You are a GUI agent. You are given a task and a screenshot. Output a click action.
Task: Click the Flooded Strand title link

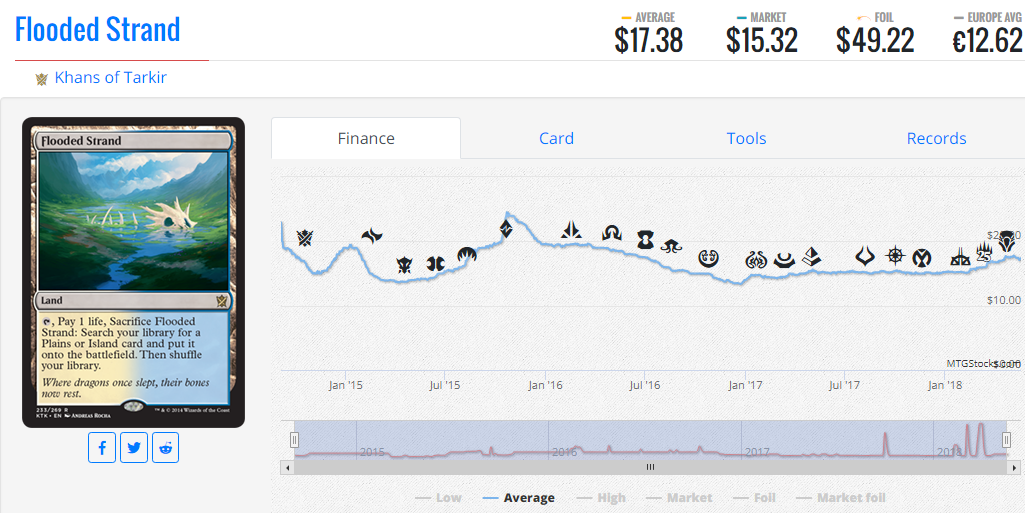98,30
